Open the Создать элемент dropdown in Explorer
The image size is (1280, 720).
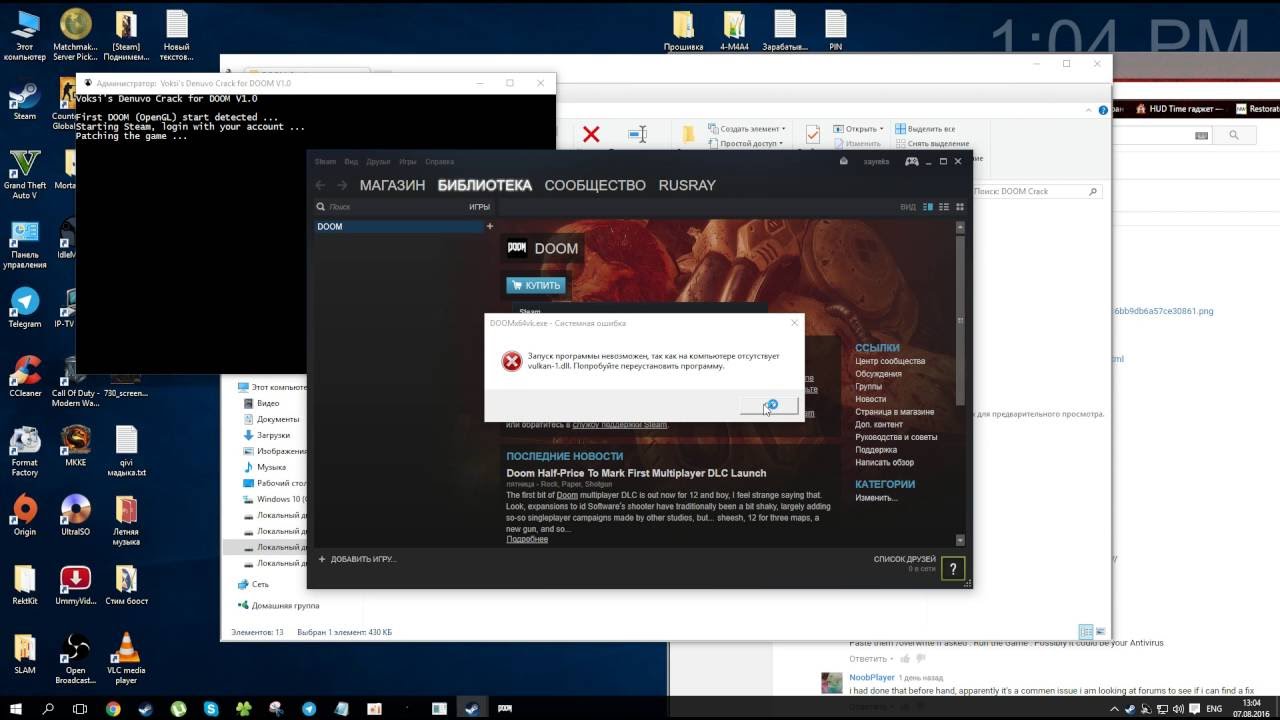tap(747, 129)
